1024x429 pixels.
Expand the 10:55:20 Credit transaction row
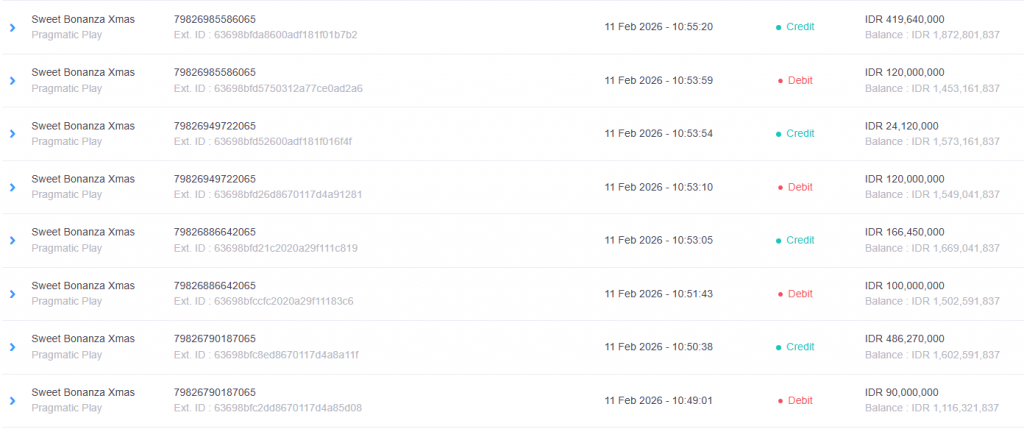pos(12,27)
